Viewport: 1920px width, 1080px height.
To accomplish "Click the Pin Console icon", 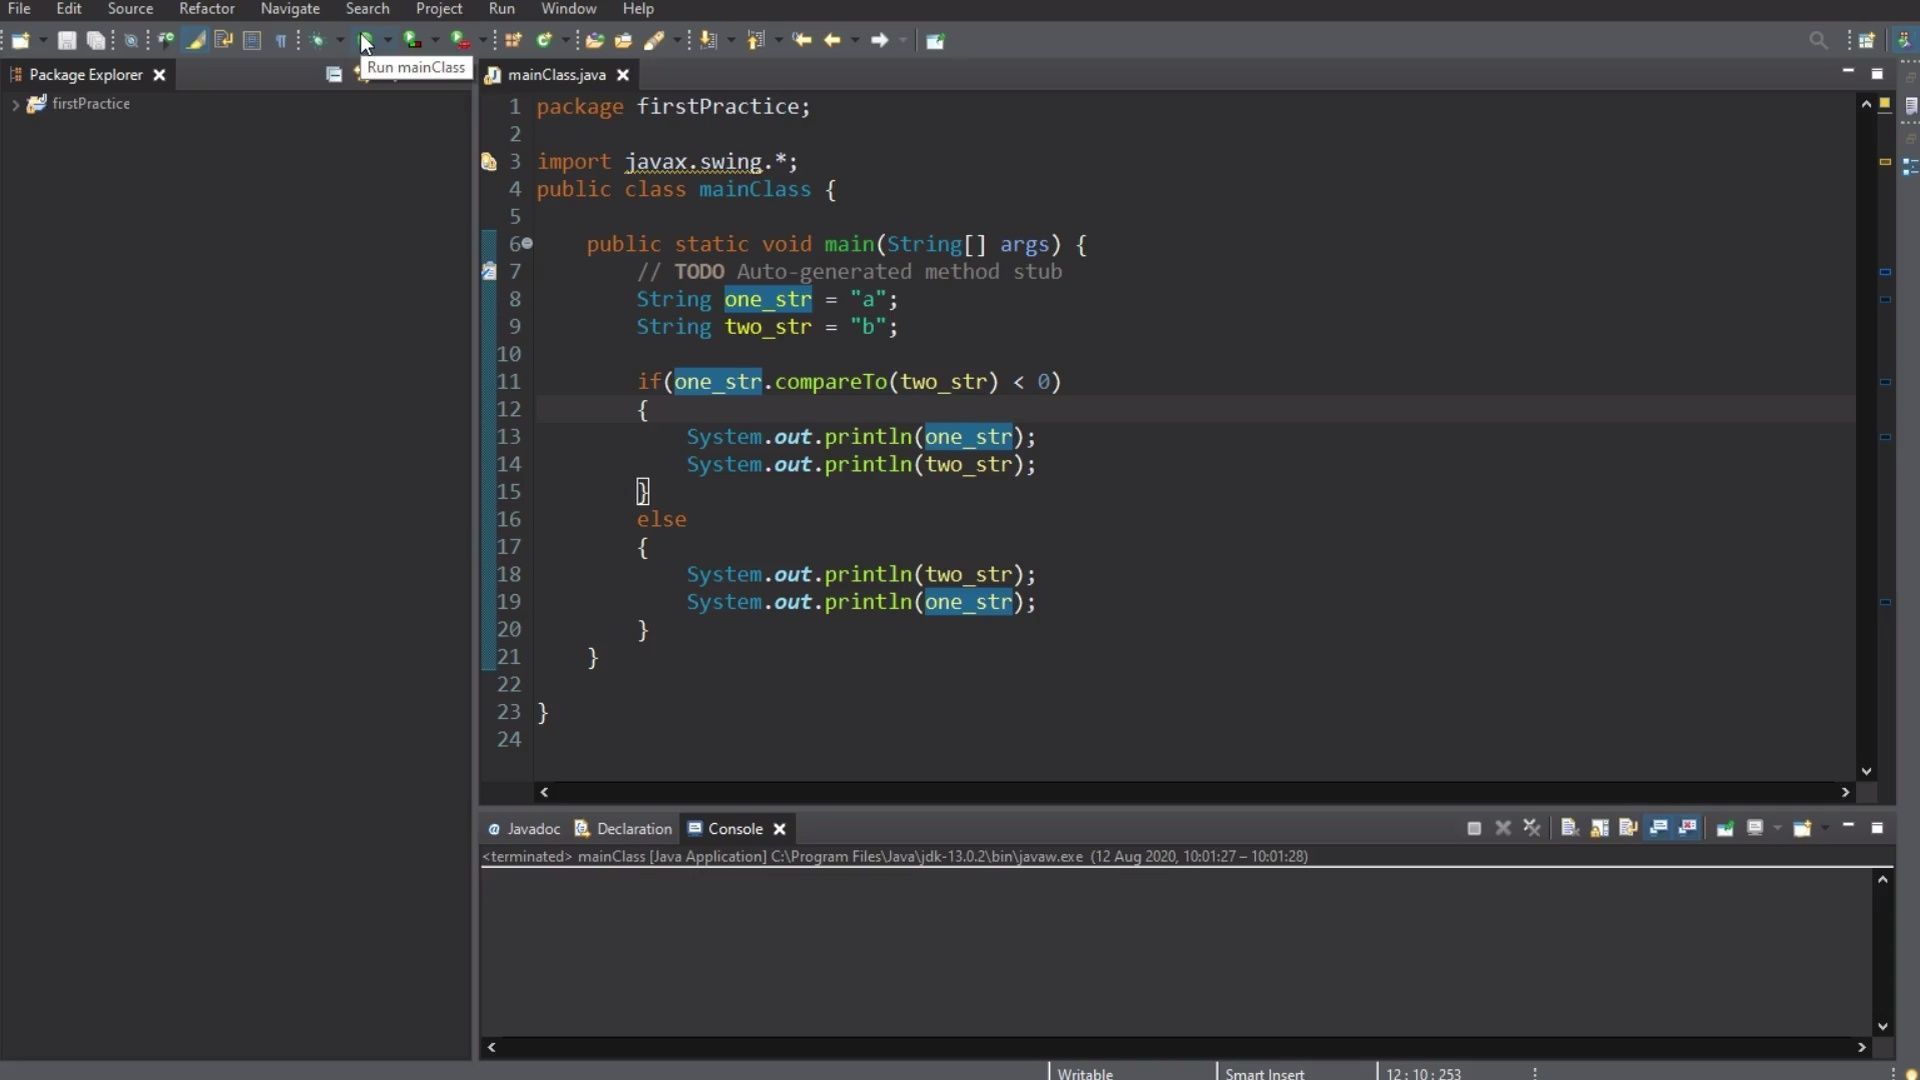I will [x=1725, y=828].
